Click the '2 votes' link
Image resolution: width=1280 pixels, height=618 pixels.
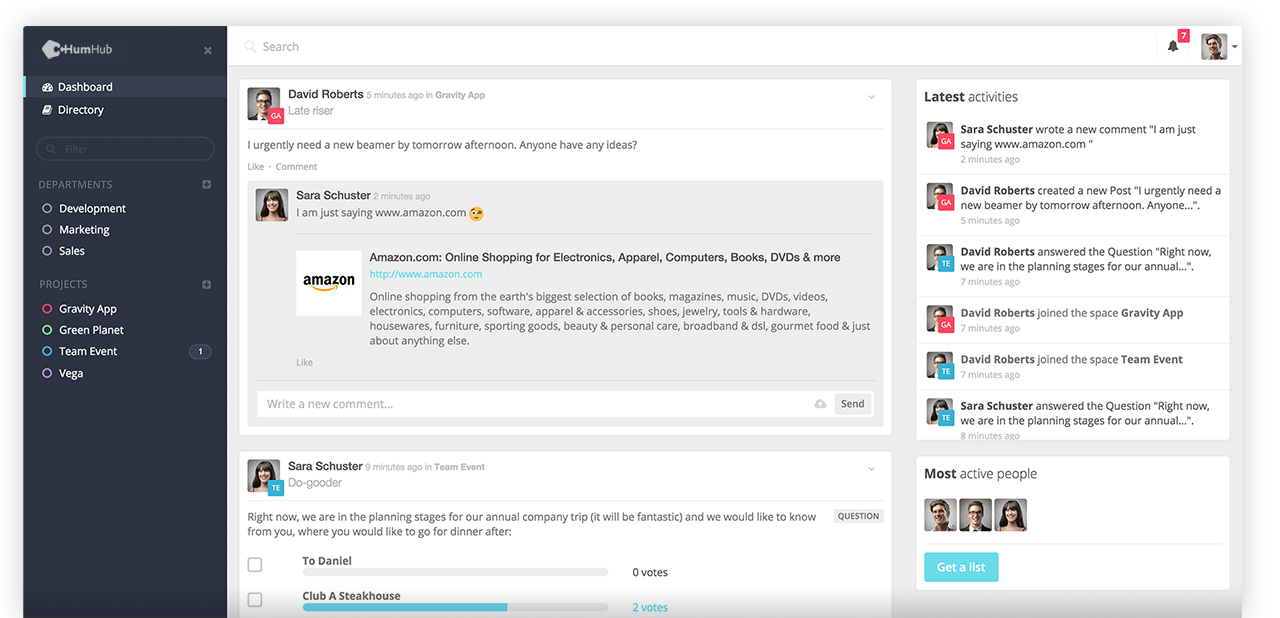650,607
